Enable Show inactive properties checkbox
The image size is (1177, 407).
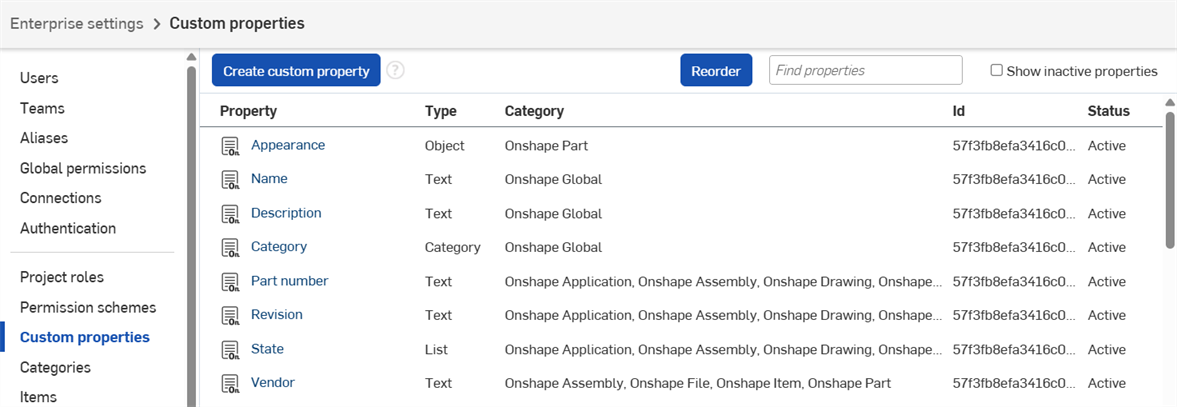(x=996, y=71)
